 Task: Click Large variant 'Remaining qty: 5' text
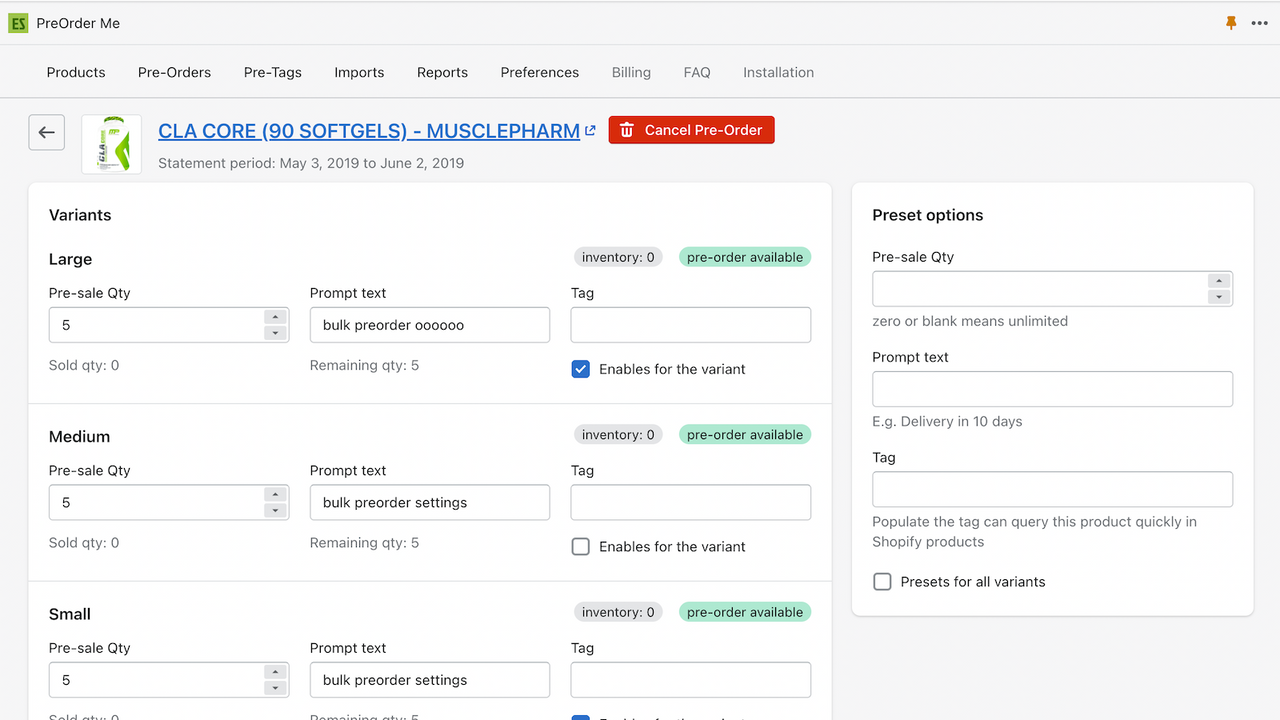pyautogui.click(x=364, y=366)
